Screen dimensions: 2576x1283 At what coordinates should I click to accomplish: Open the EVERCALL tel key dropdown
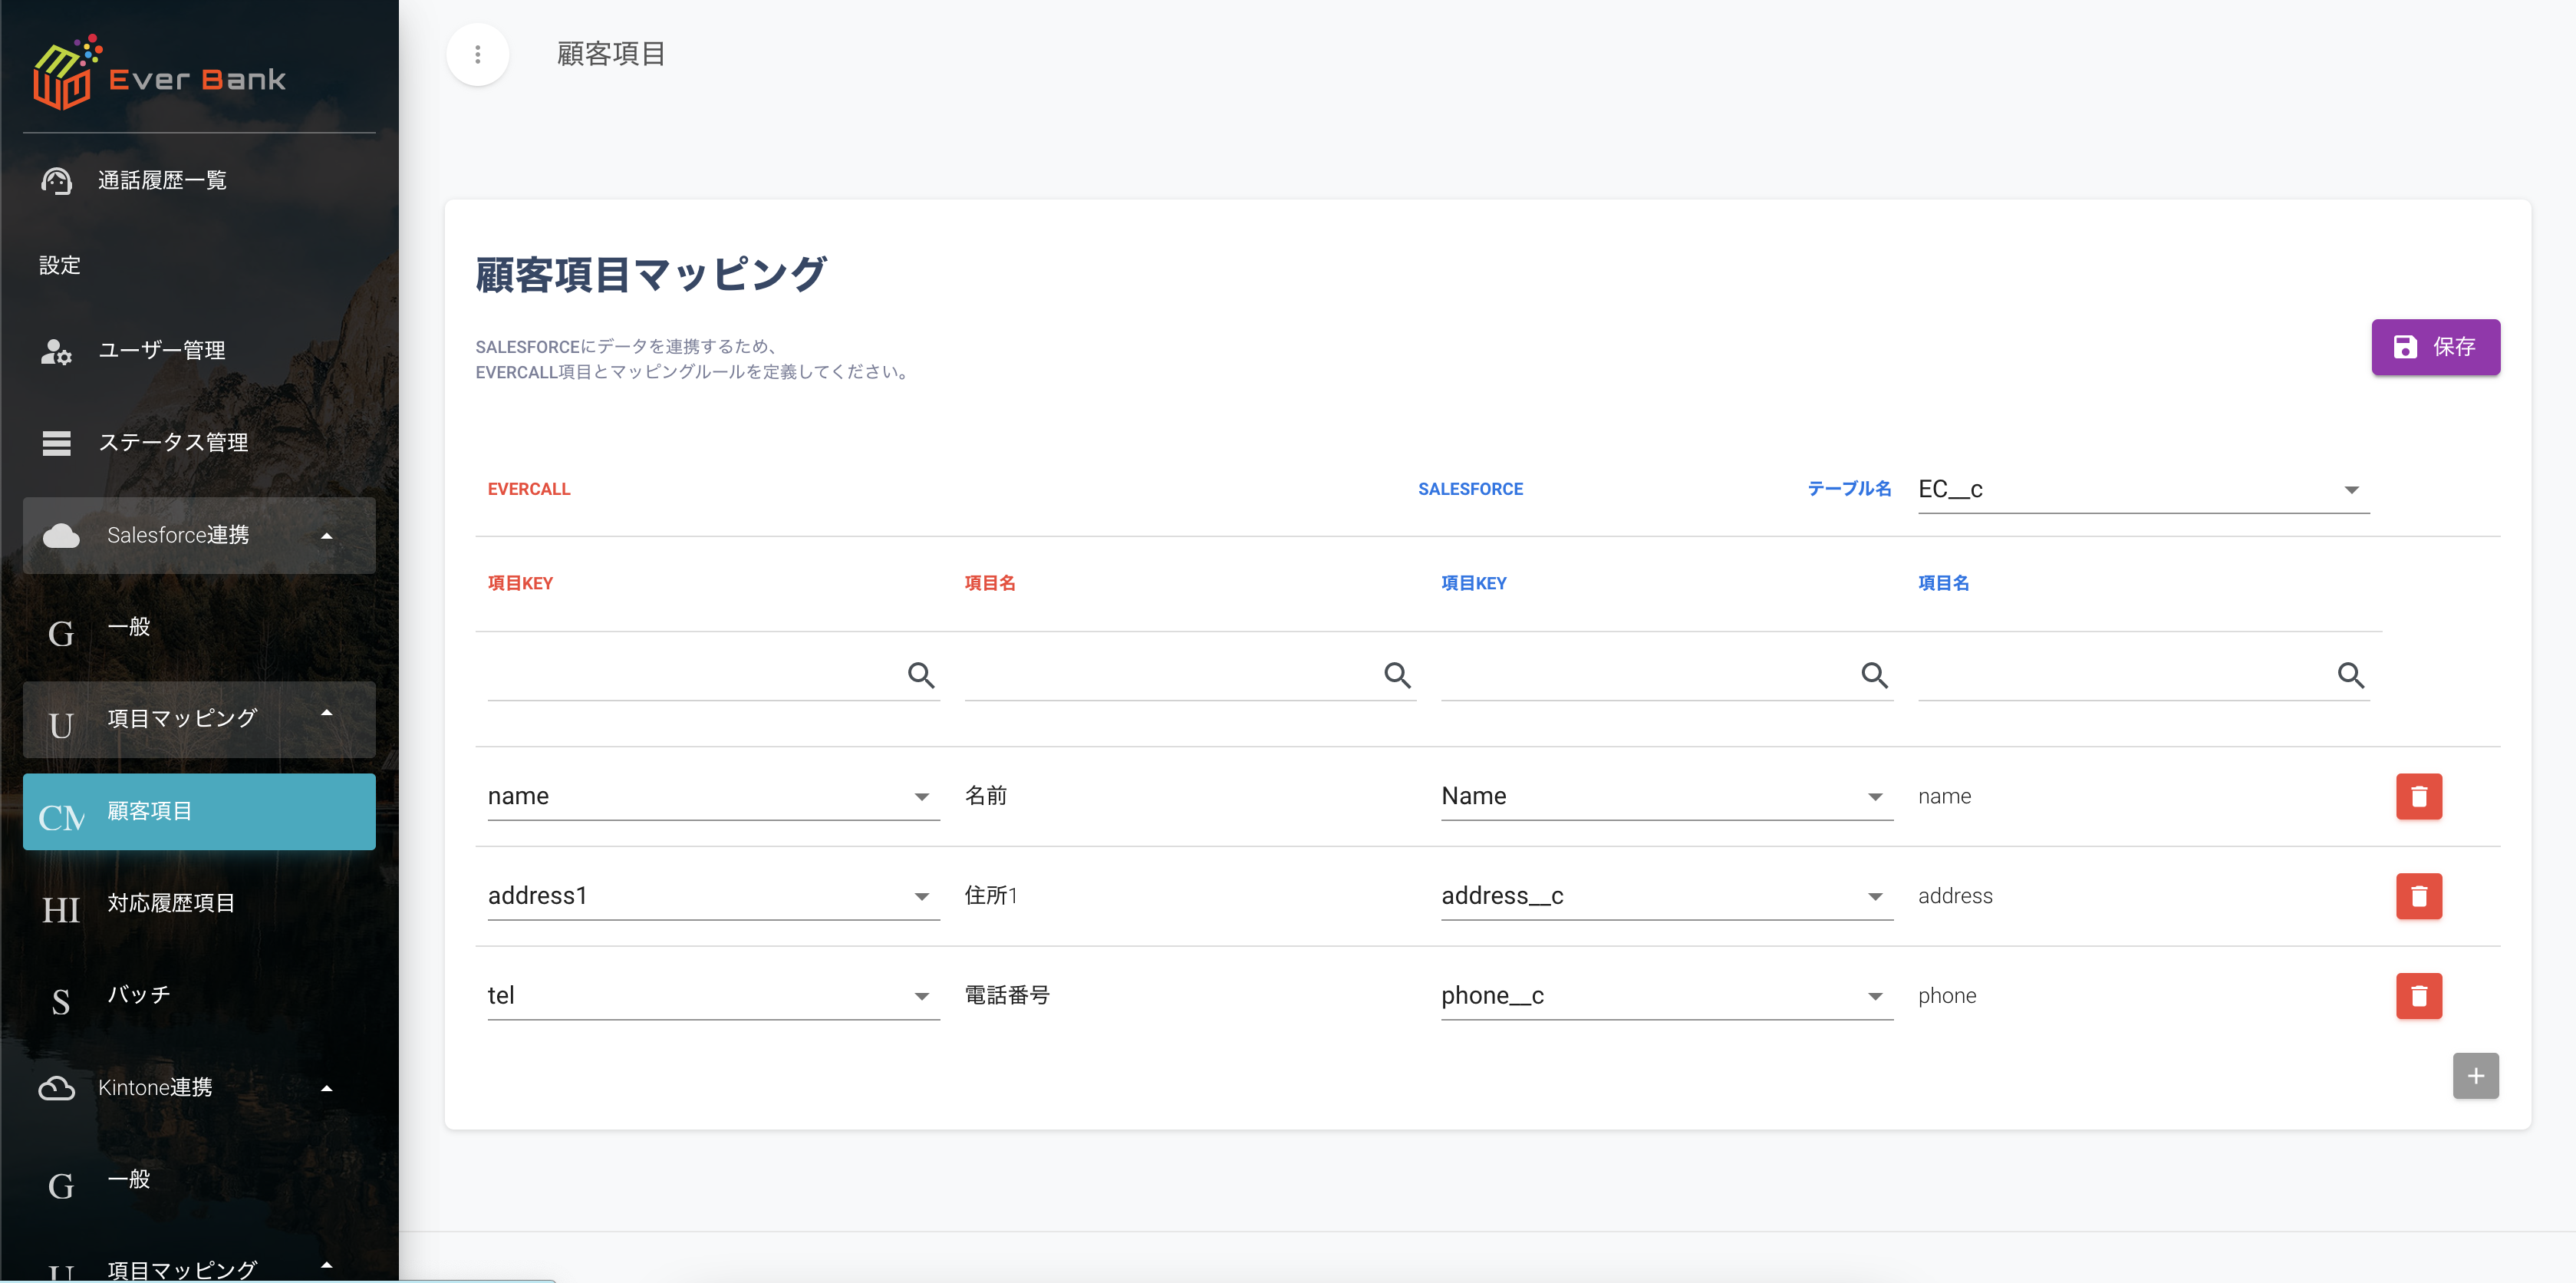pos(713,996)
